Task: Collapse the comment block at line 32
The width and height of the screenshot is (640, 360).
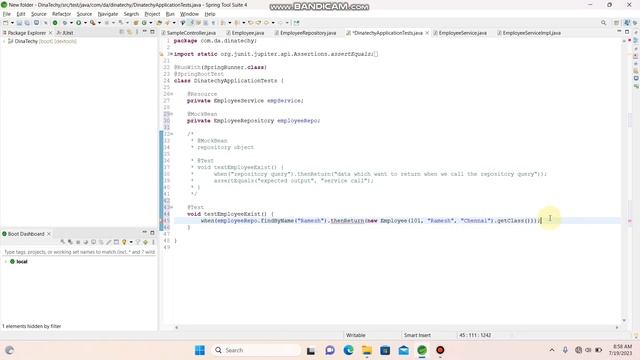Action: [171, 134]
